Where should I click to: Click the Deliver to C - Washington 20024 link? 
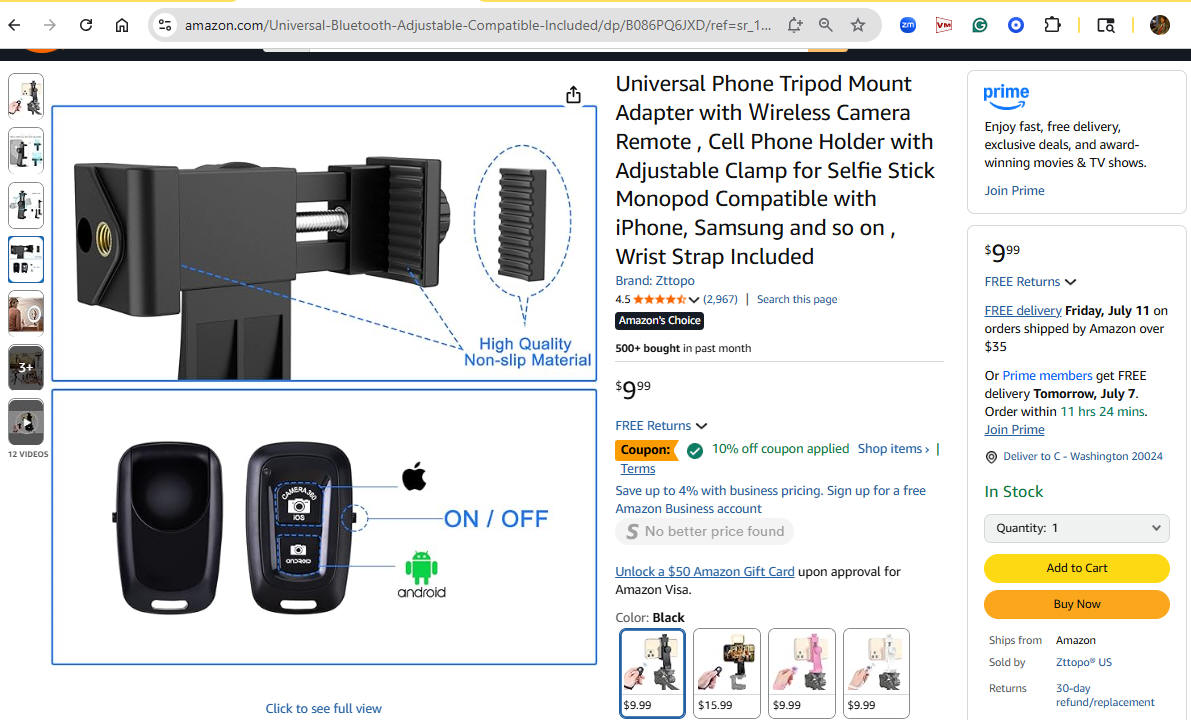click(1082, 456)
